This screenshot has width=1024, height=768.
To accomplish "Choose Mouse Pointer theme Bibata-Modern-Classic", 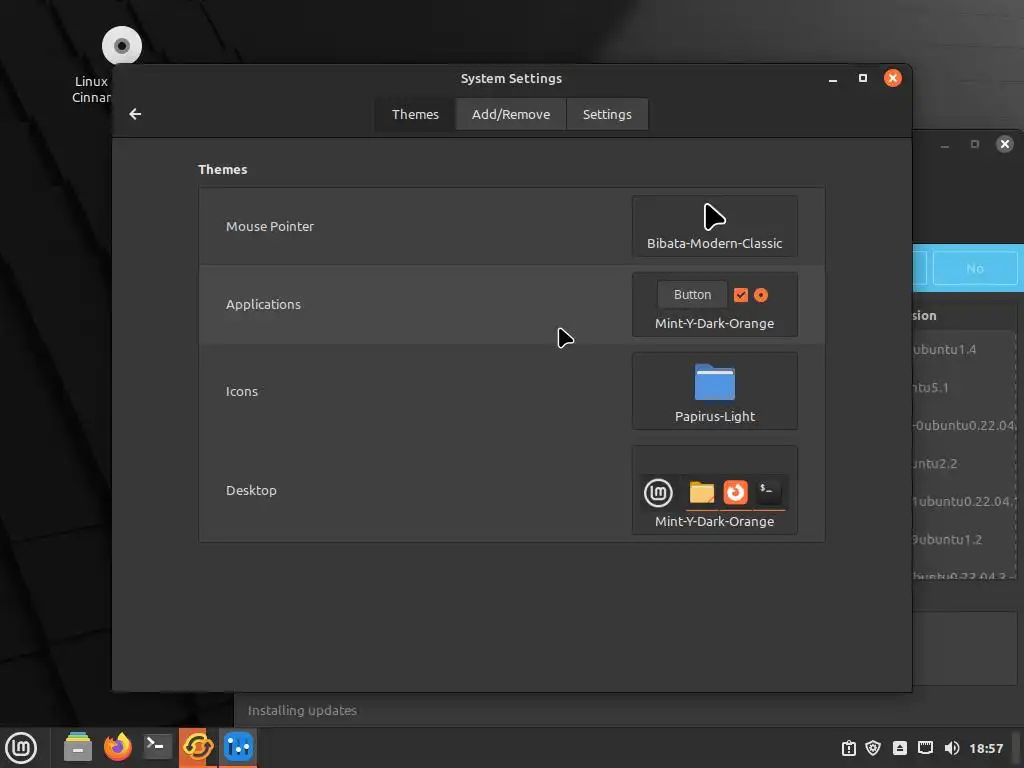I will pos(714,226).
